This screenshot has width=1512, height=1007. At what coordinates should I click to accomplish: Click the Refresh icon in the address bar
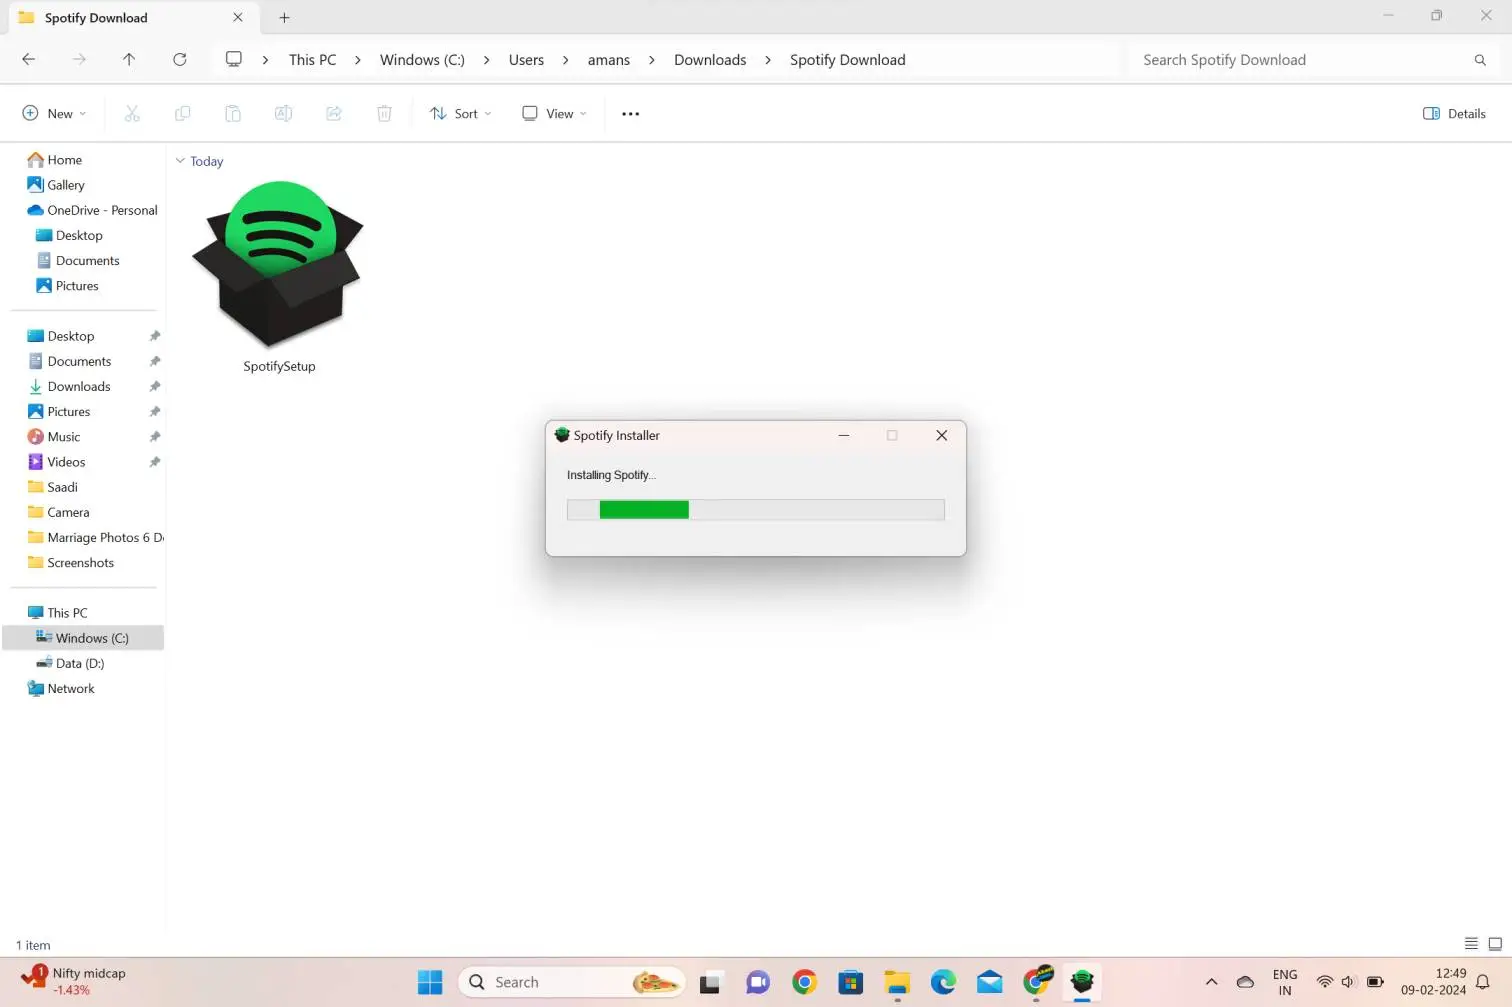pos(180,59)
